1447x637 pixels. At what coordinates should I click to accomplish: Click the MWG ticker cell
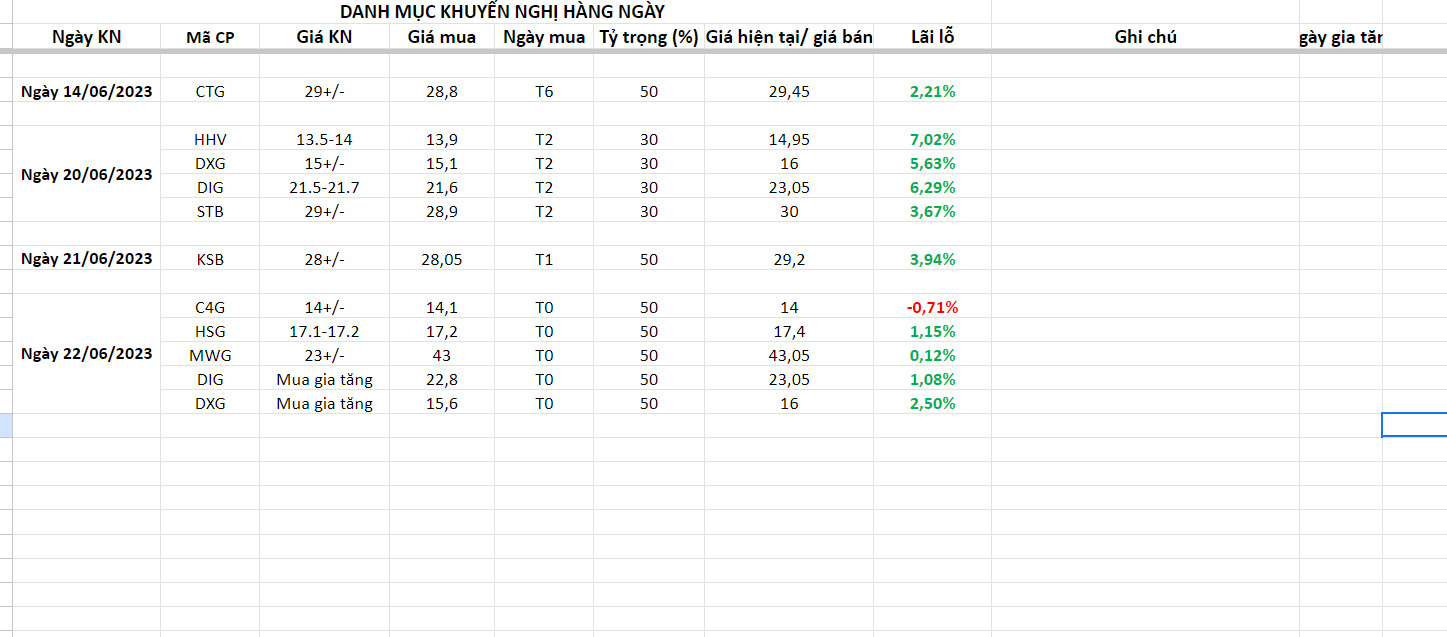click(210, 355)
